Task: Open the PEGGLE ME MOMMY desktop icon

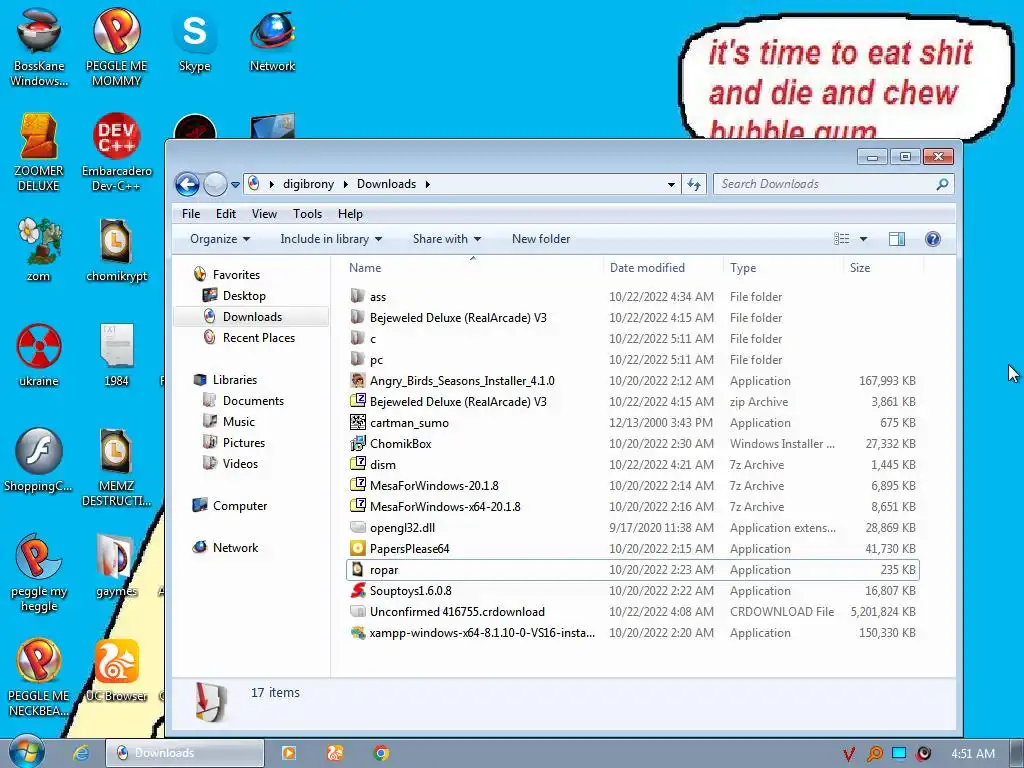Action: pos(116,47)
